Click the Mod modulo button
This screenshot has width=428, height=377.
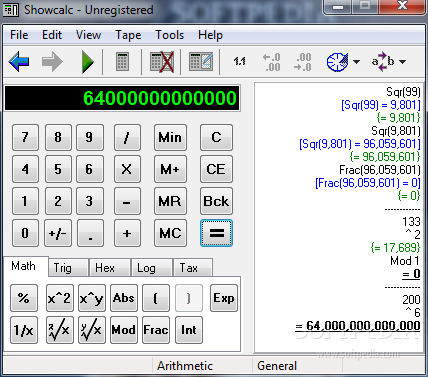124,330
